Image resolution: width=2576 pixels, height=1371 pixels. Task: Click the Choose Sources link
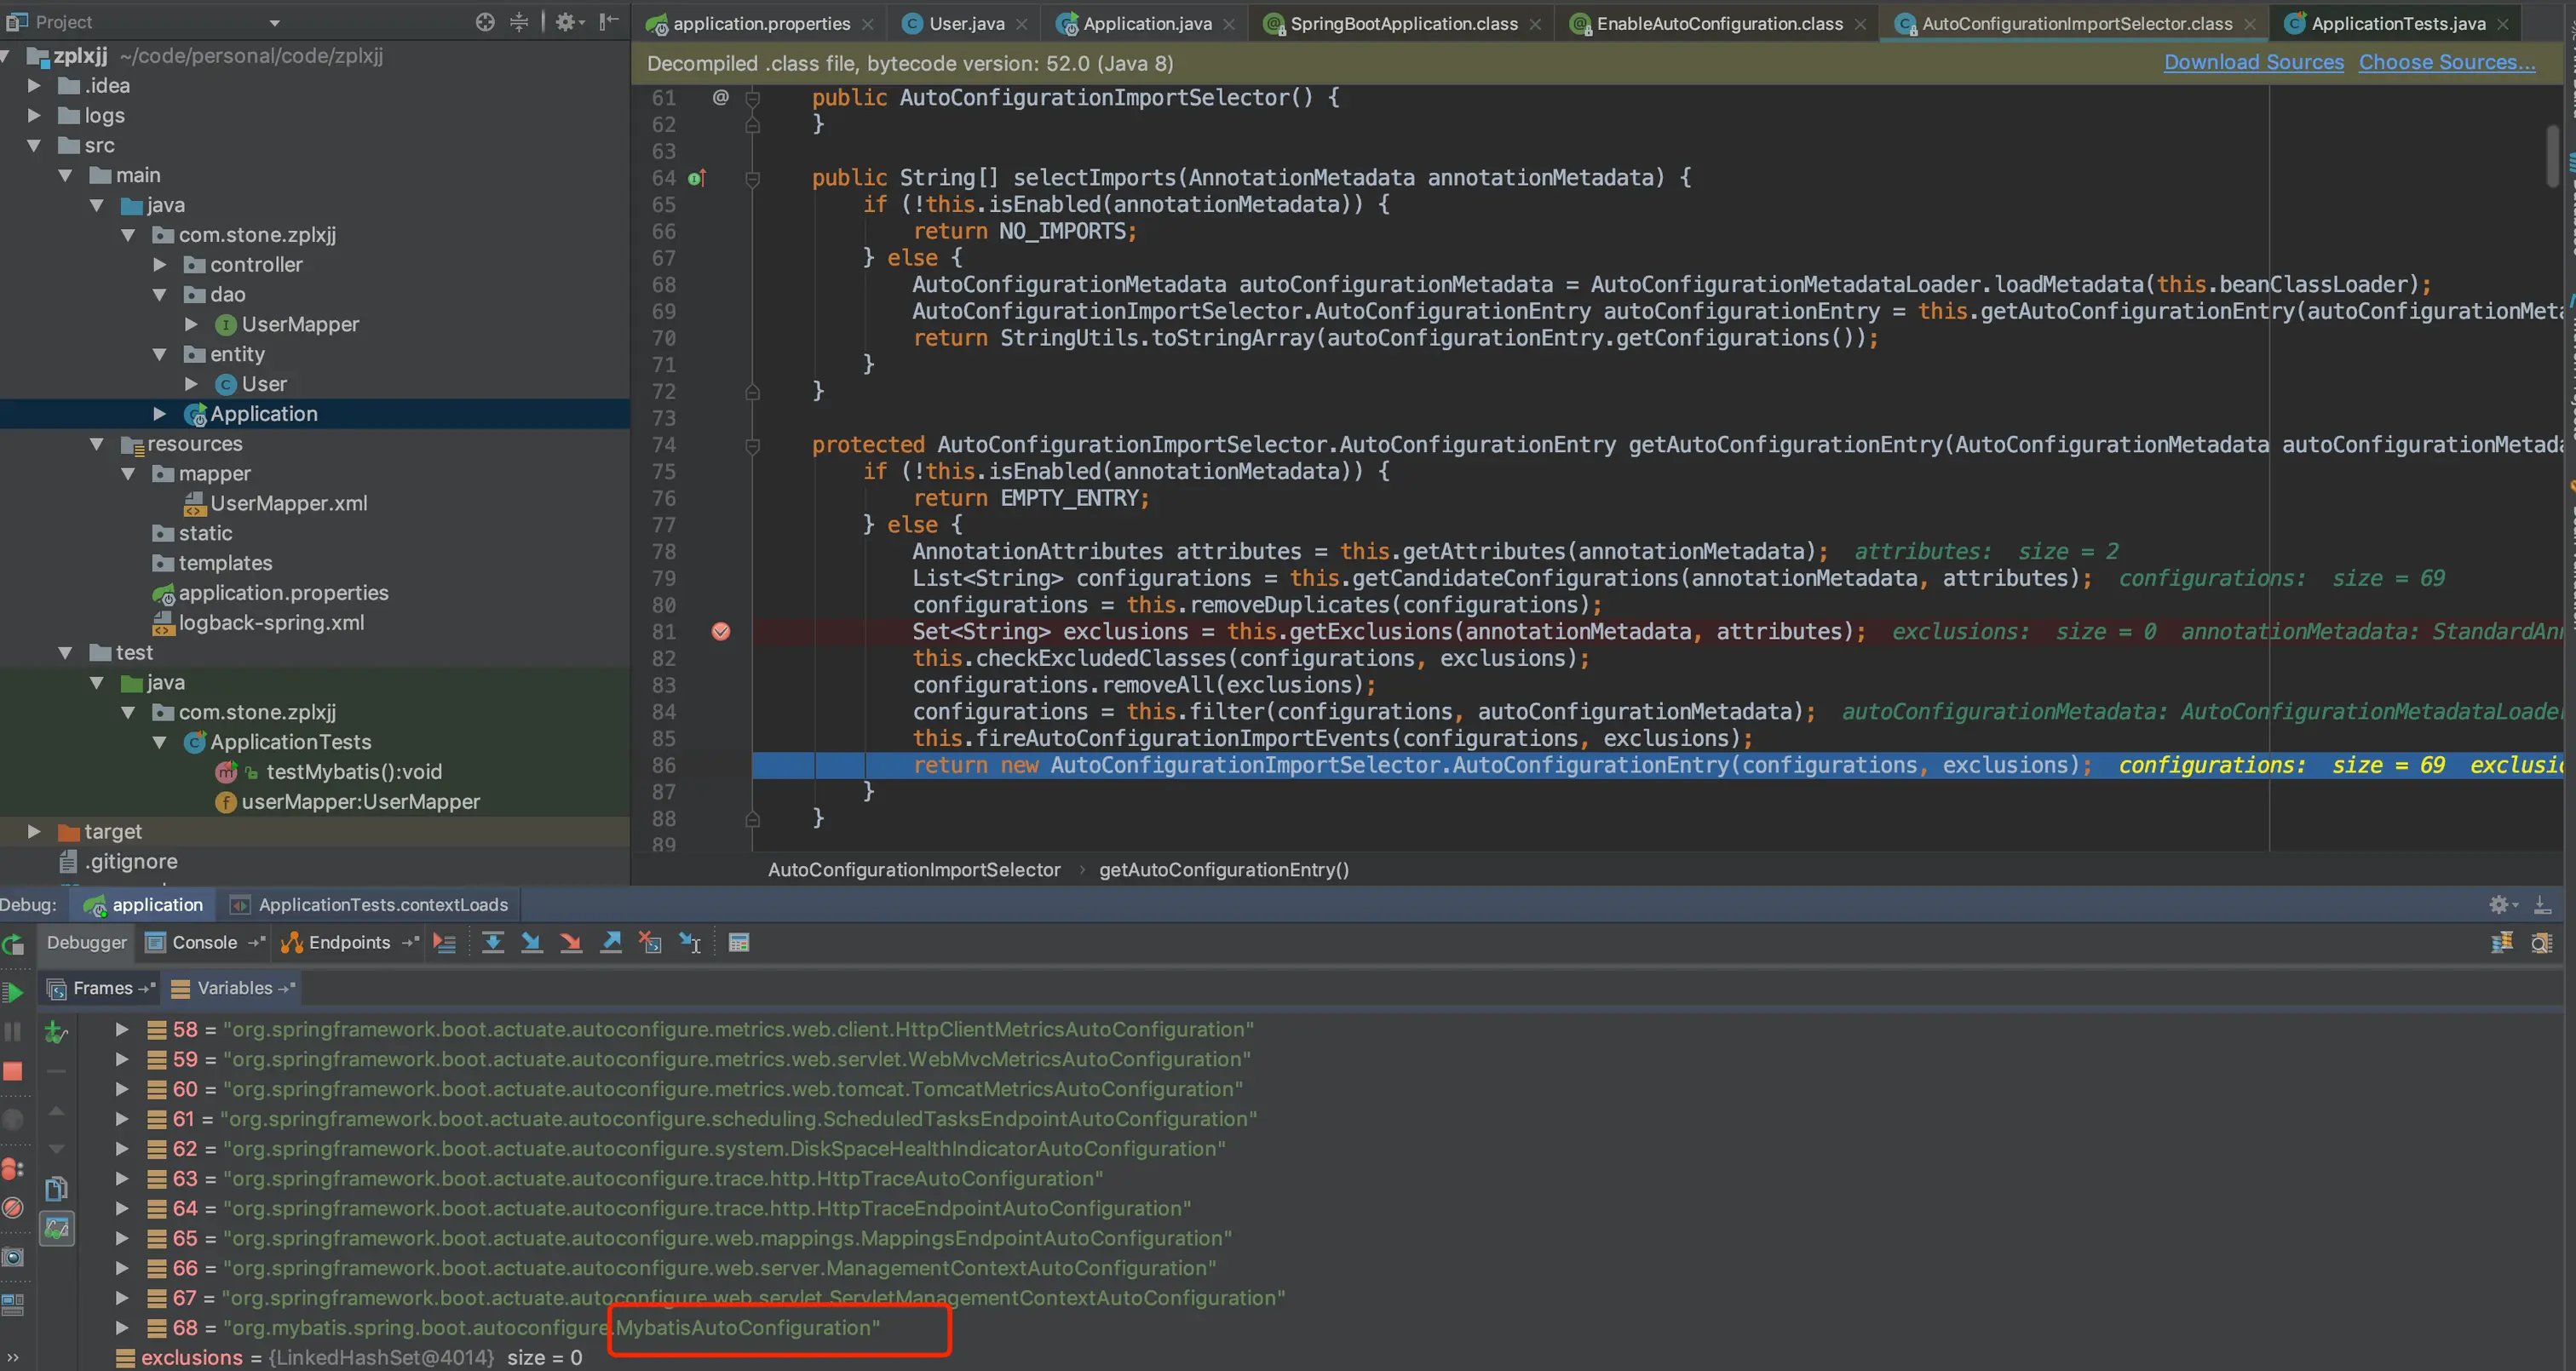[x=2446, y=62]
